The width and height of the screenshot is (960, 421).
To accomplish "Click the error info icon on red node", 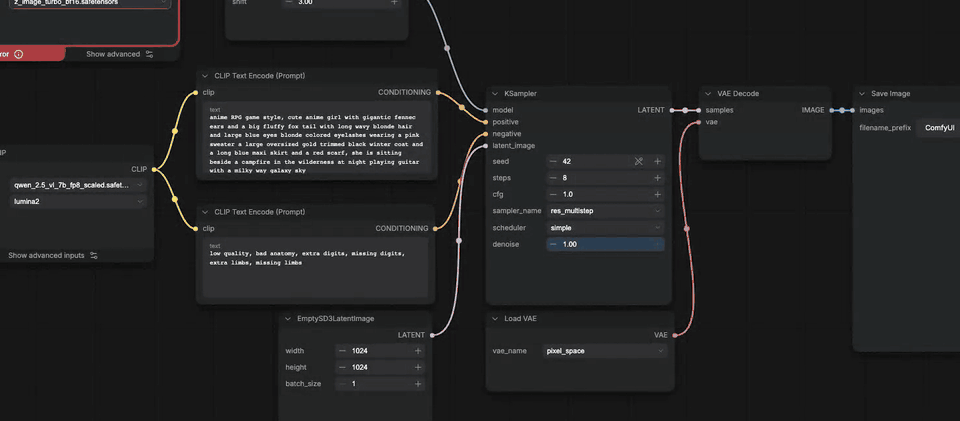I will coord(18,54).
